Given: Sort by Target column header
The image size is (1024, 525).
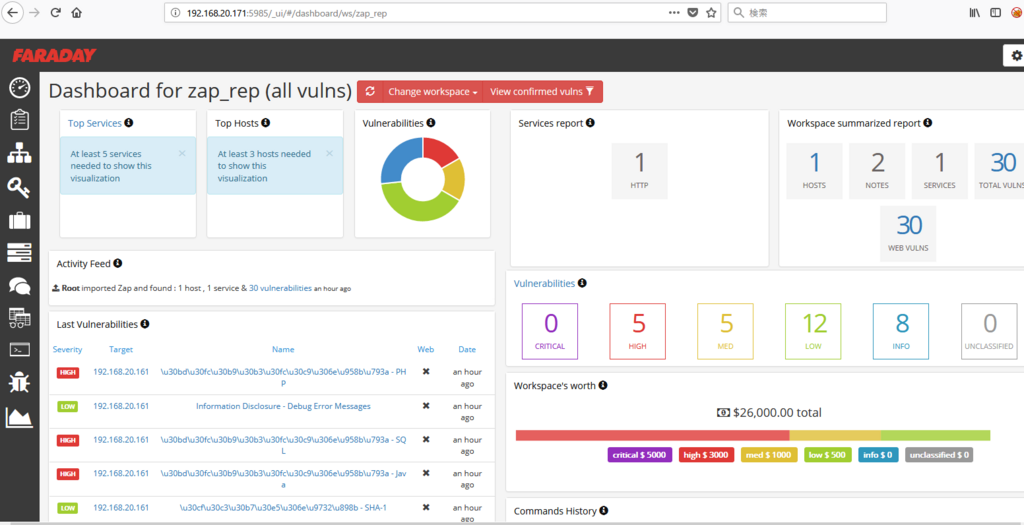Looking at the screenshot, I should [x=121, y=349].
